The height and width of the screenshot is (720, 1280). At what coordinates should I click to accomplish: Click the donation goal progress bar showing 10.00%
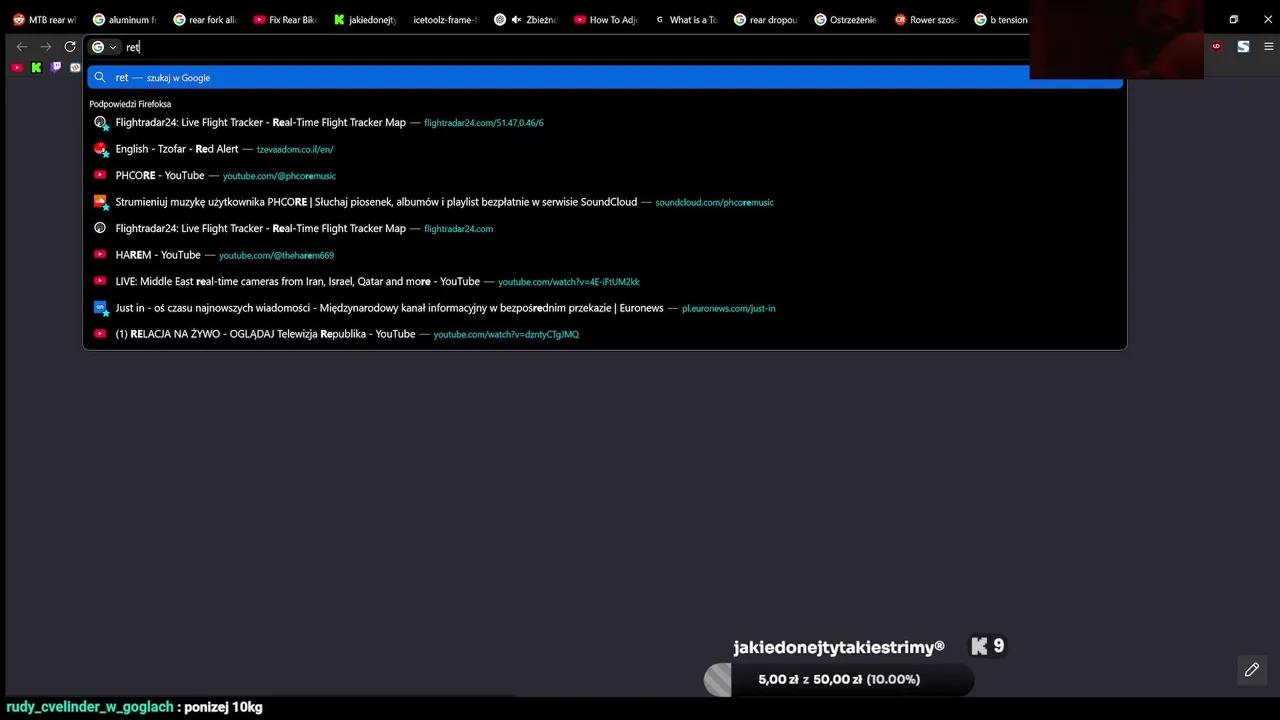pos(839,679)
